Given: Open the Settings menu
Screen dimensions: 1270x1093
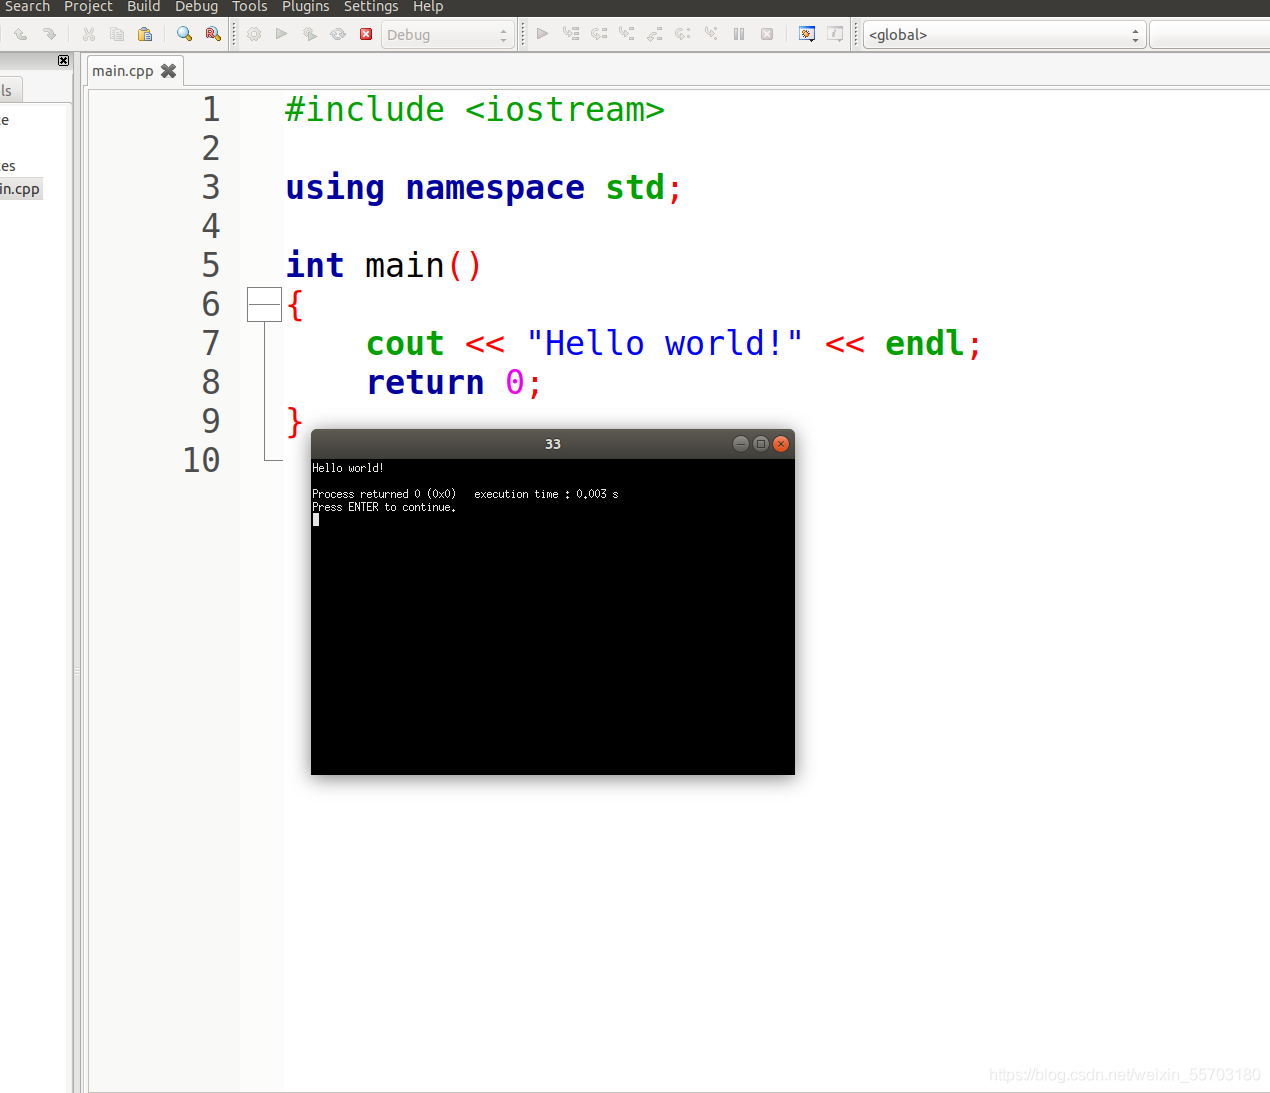Looking at the screenshot, I should [370, 7].
